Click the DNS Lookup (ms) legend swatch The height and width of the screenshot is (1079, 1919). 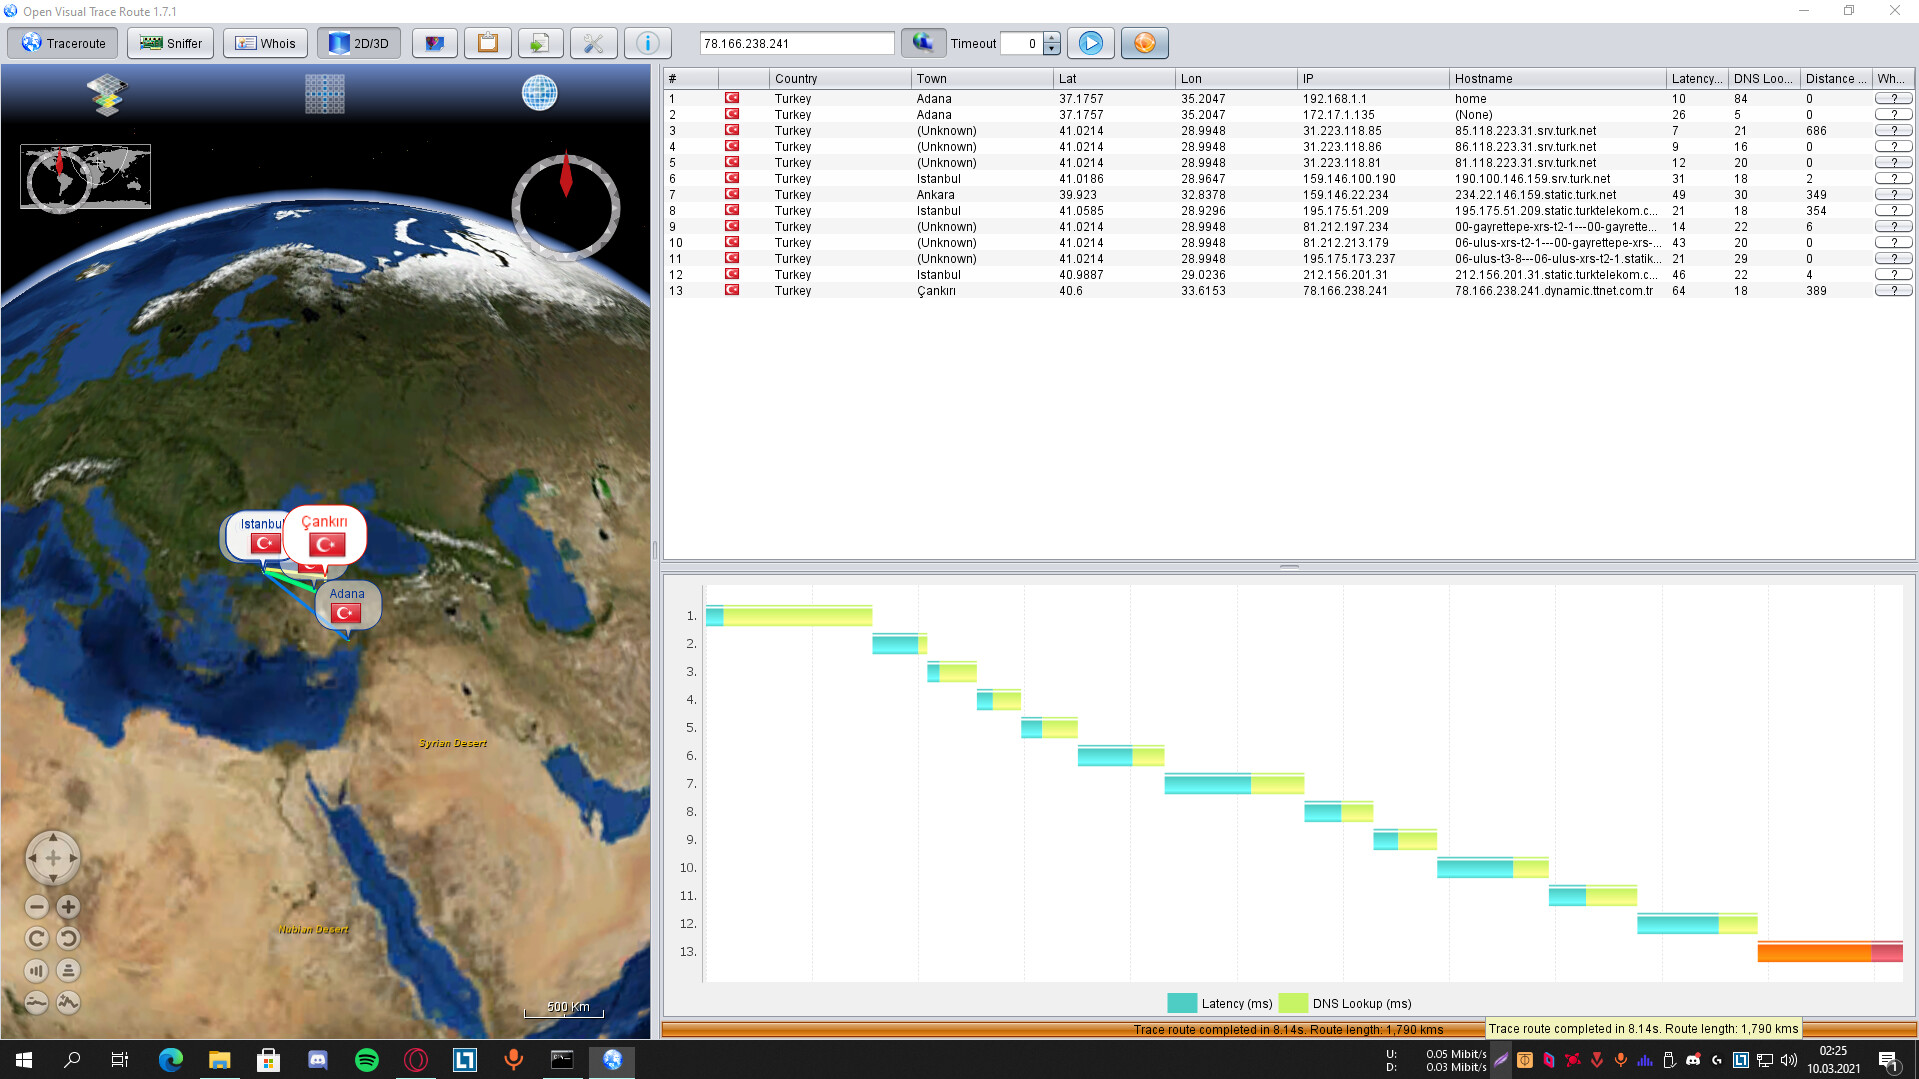pos(1293,1003)
